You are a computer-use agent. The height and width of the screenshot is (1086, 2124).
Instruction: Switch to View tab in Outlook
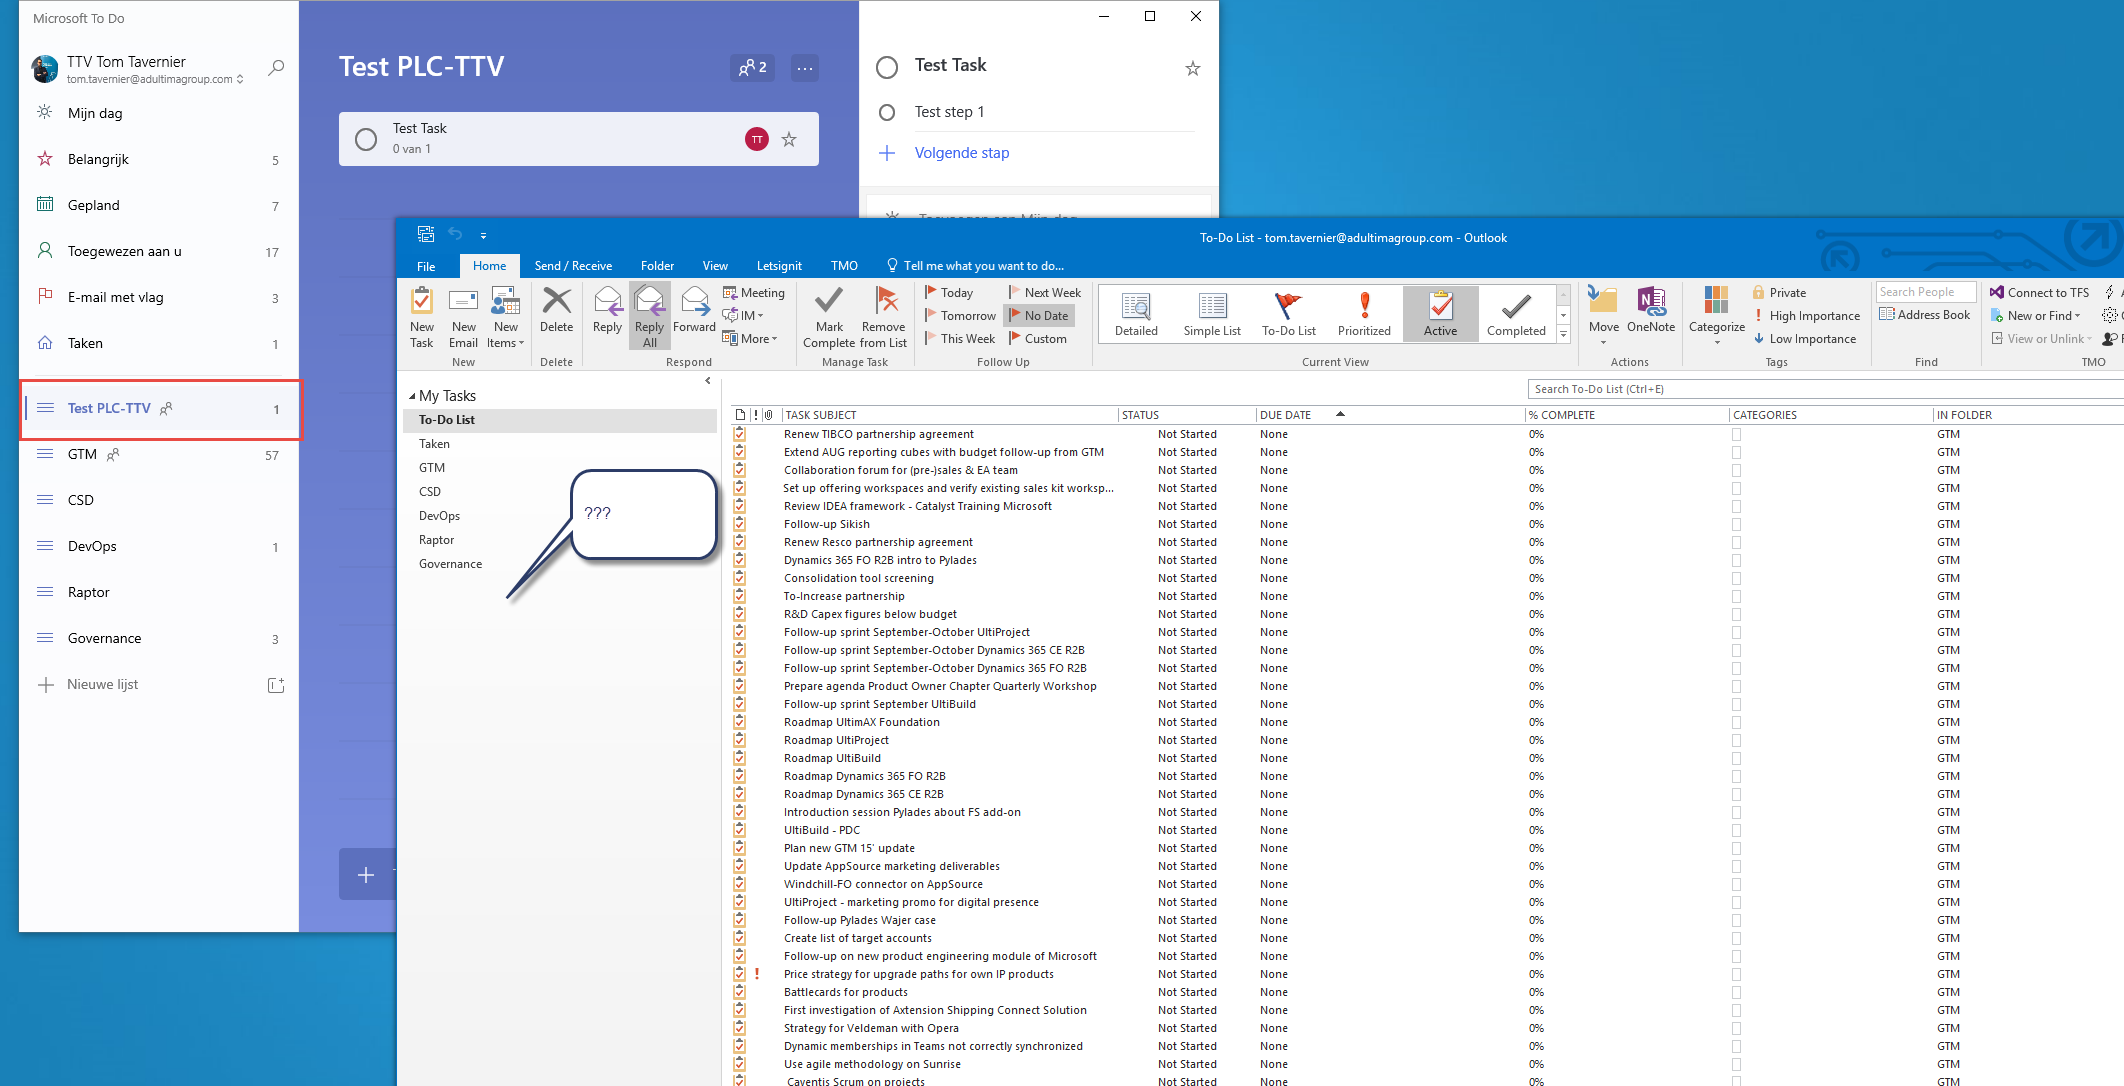point(715,266)
